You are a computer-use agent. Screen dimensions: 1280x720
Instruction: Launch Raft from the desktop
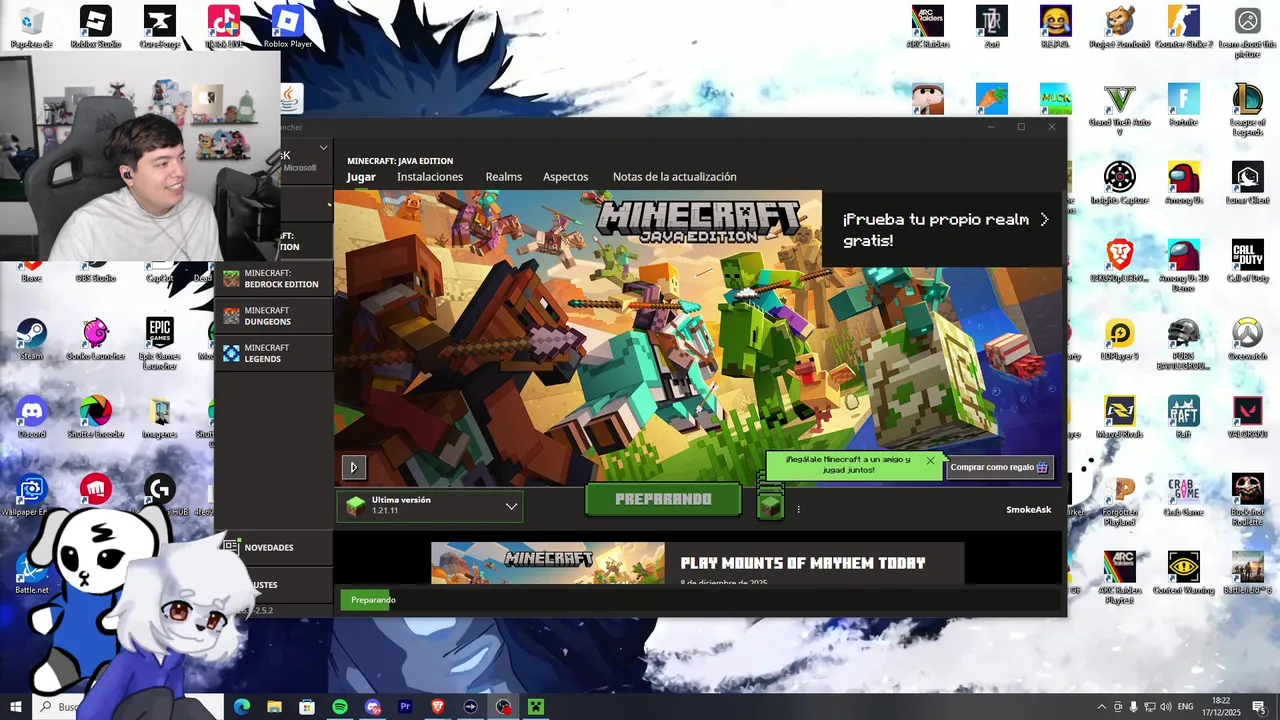tap(1184, 417)
